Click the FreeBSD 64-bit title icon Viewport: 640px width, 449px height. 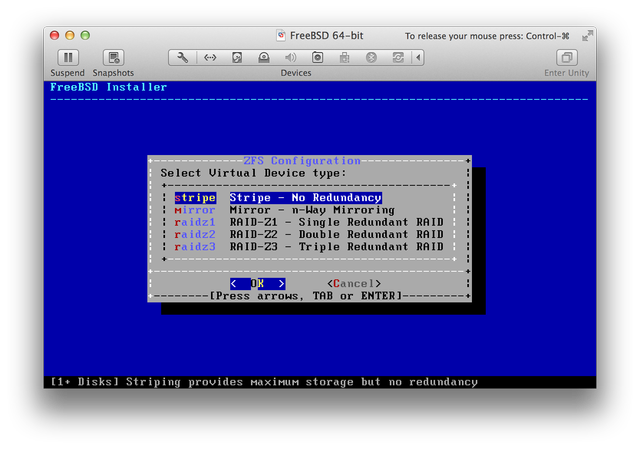[281, 36]
